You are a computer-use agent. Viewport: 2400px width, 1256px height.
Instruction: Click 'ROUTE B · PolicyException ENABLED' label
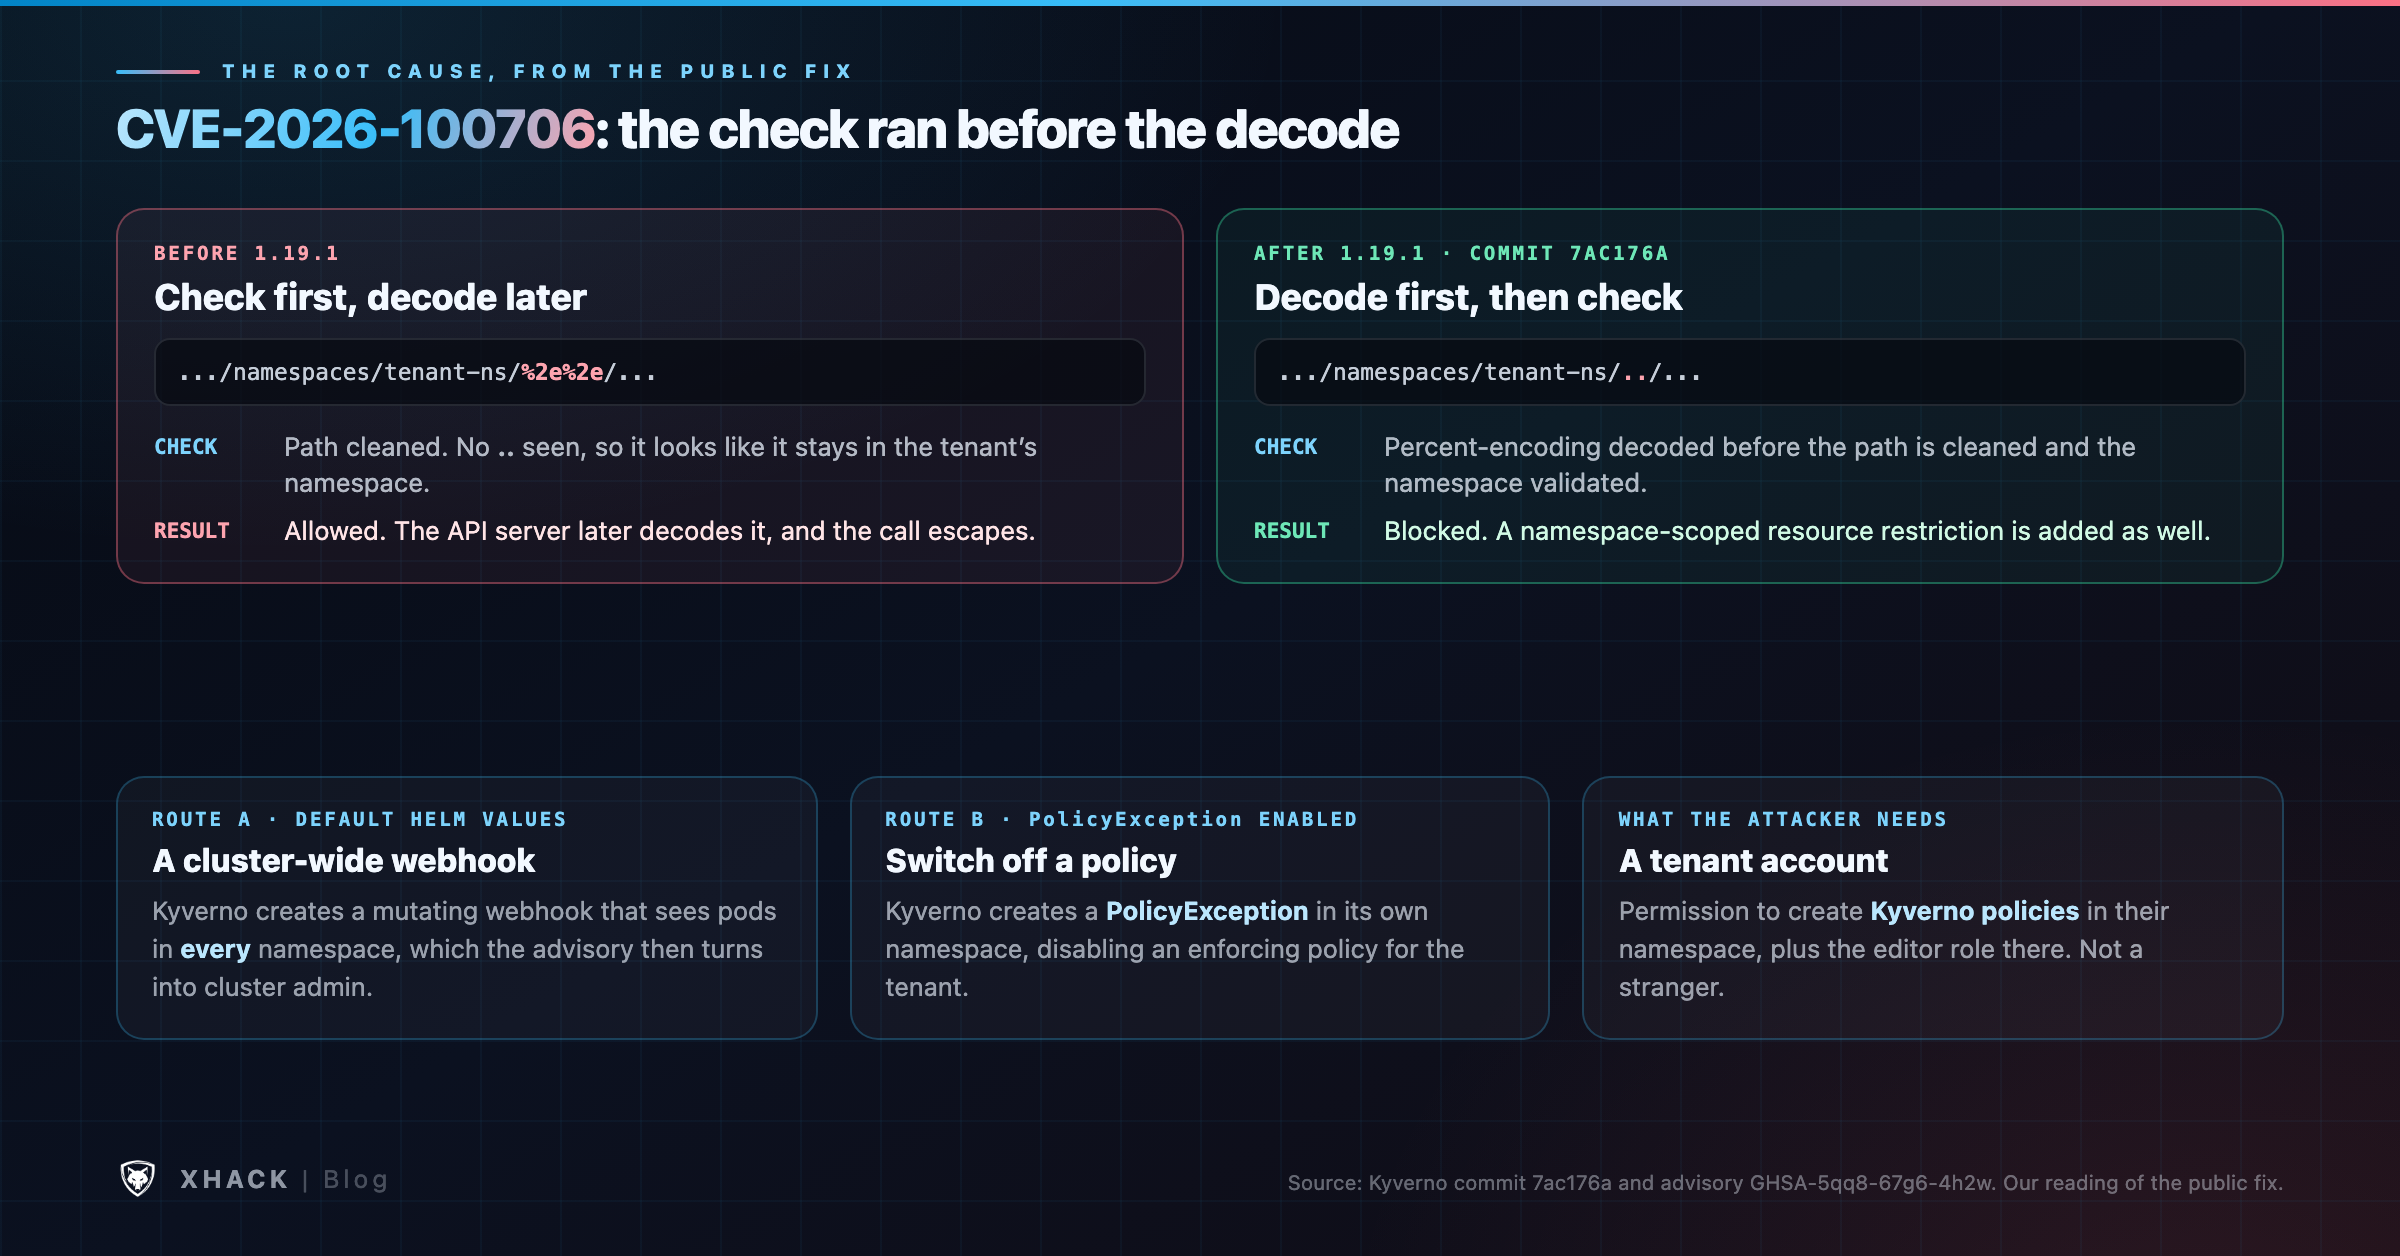[x=1121, y=819]
